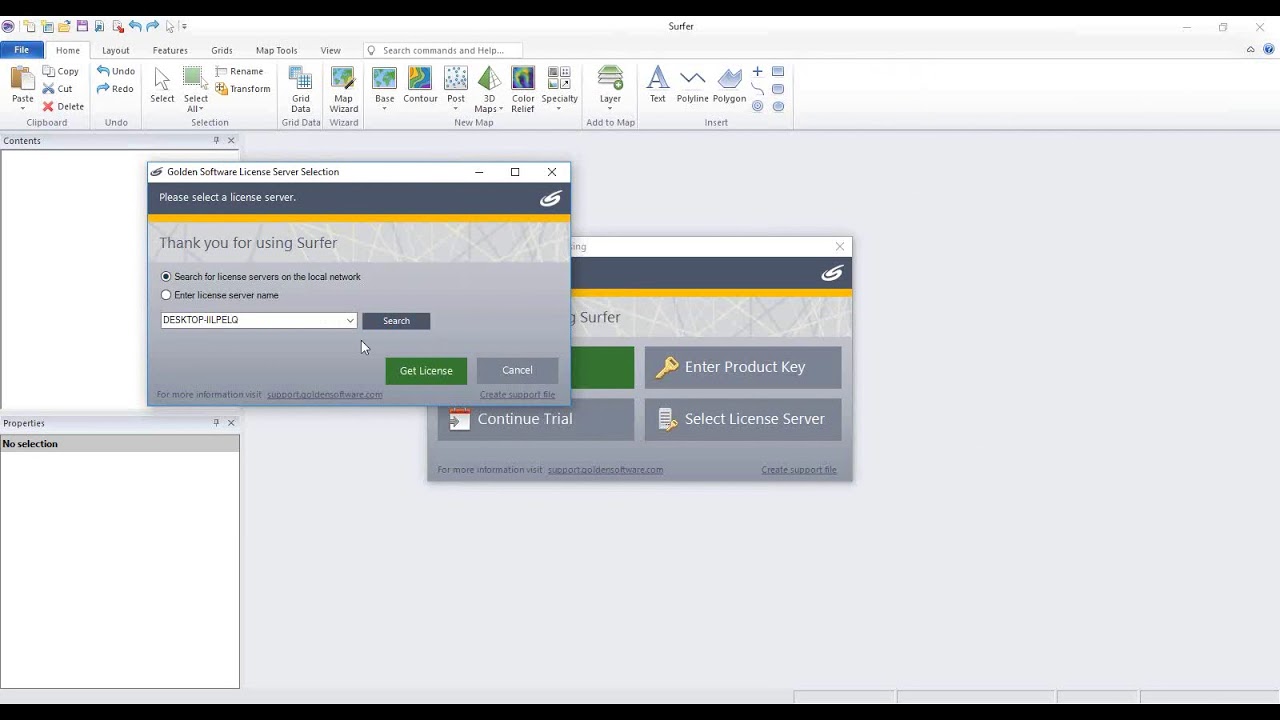Collapse the ribbon with the caret icon

pyautogui.click(x=1250, y=49)
